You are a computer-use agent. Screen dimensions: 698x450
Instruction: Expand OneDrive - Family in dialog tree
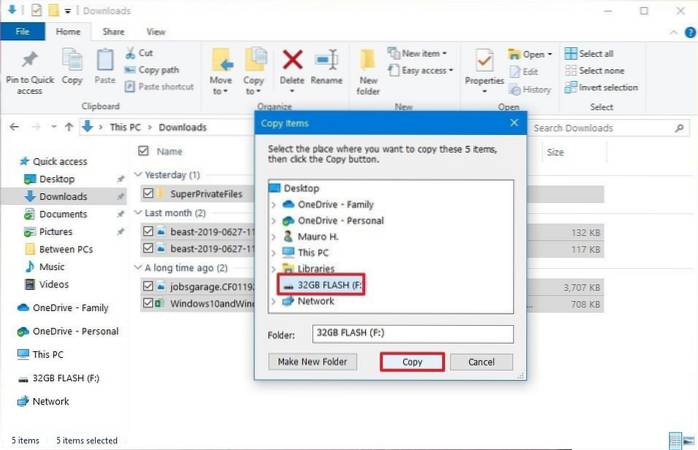[x=274, y=205]
